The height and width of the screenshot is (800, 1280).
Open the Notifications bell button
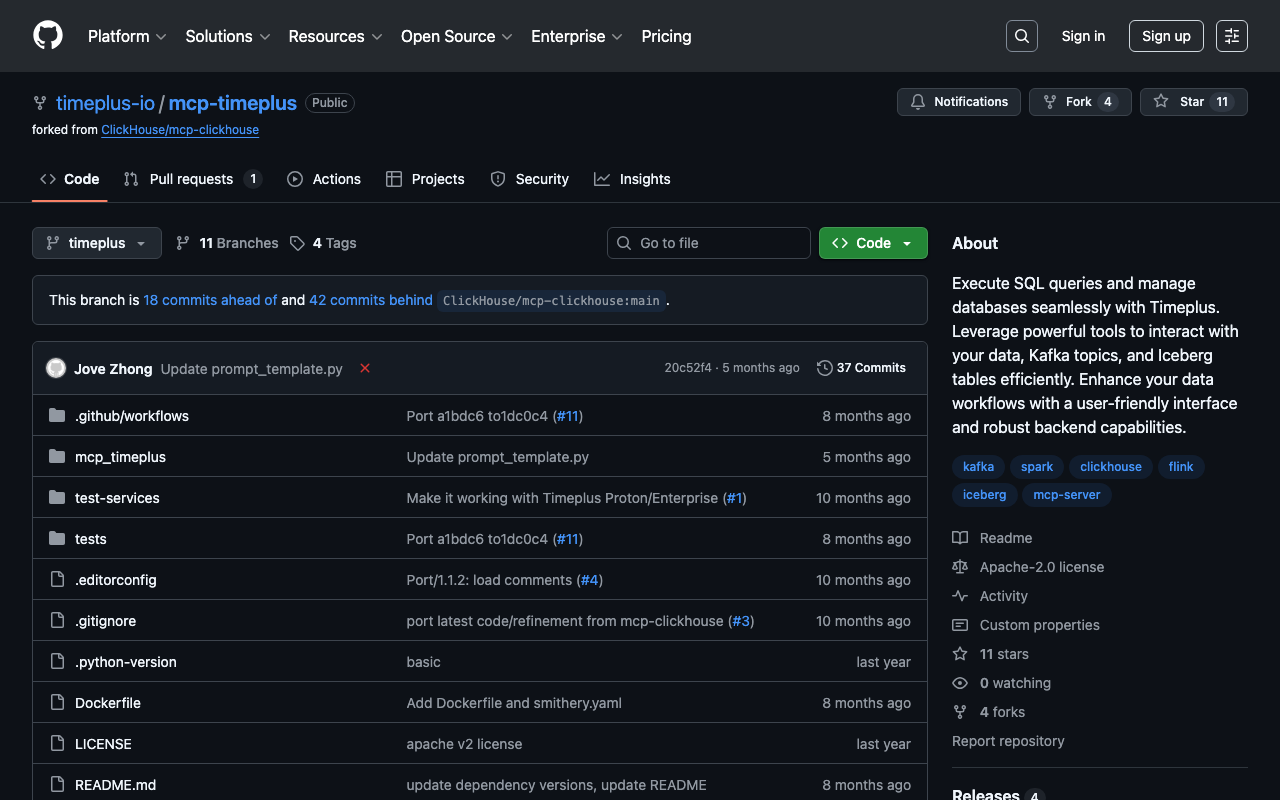coord(959,102)
